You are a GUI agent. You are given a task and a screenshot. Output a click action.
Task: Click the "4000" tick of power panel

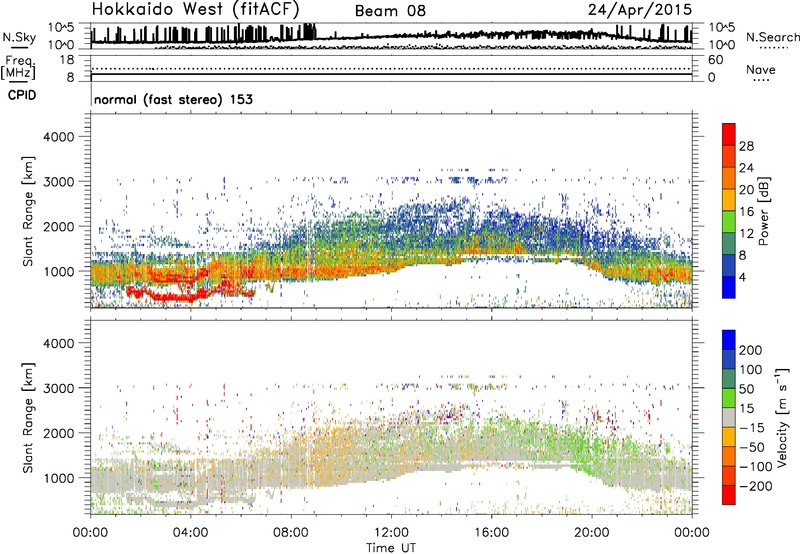pos(58,137)
